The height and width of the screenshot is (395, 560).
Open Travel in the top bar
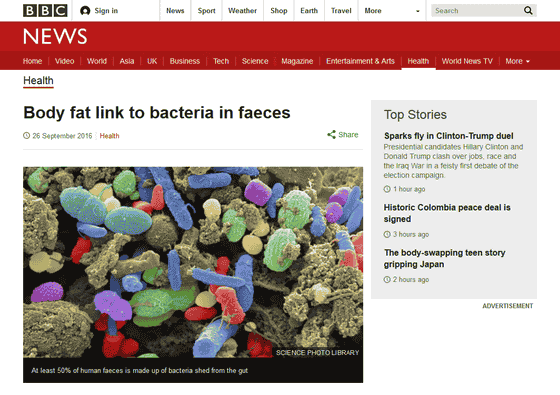[x=341, y=11]
